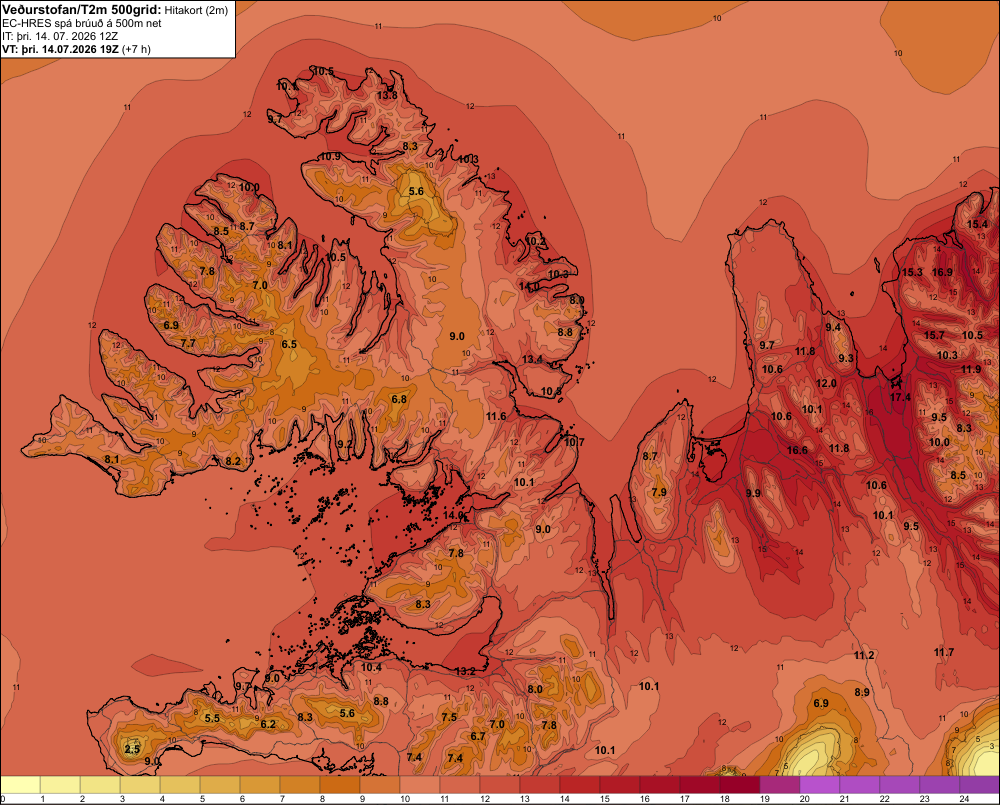Click the 'IT: þri. 14. 07. 2026 12Z' init time
Image resolution: width=1000 pixels, height=805 pixels.
click(x=60, y=36)
